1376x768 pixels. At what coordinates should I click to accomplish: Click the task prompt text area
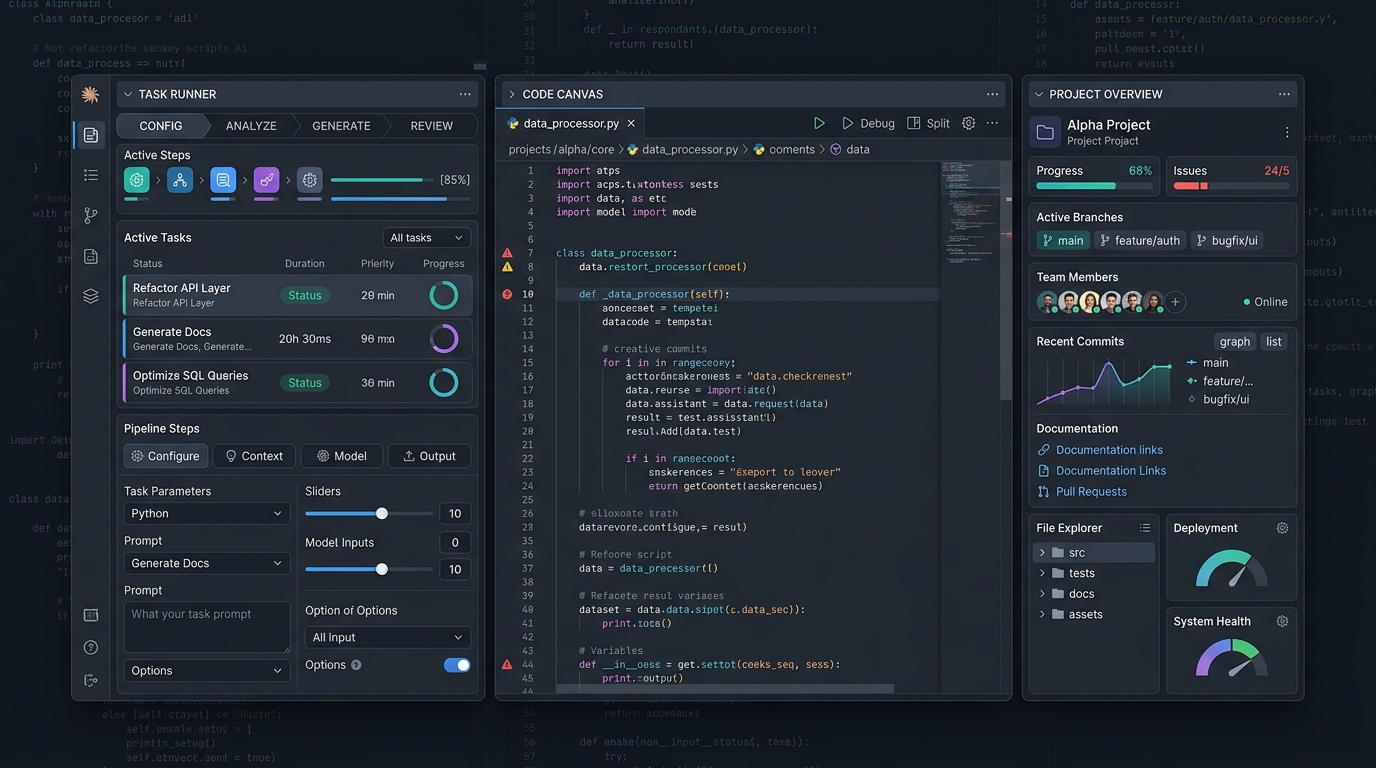pos(207,627)
